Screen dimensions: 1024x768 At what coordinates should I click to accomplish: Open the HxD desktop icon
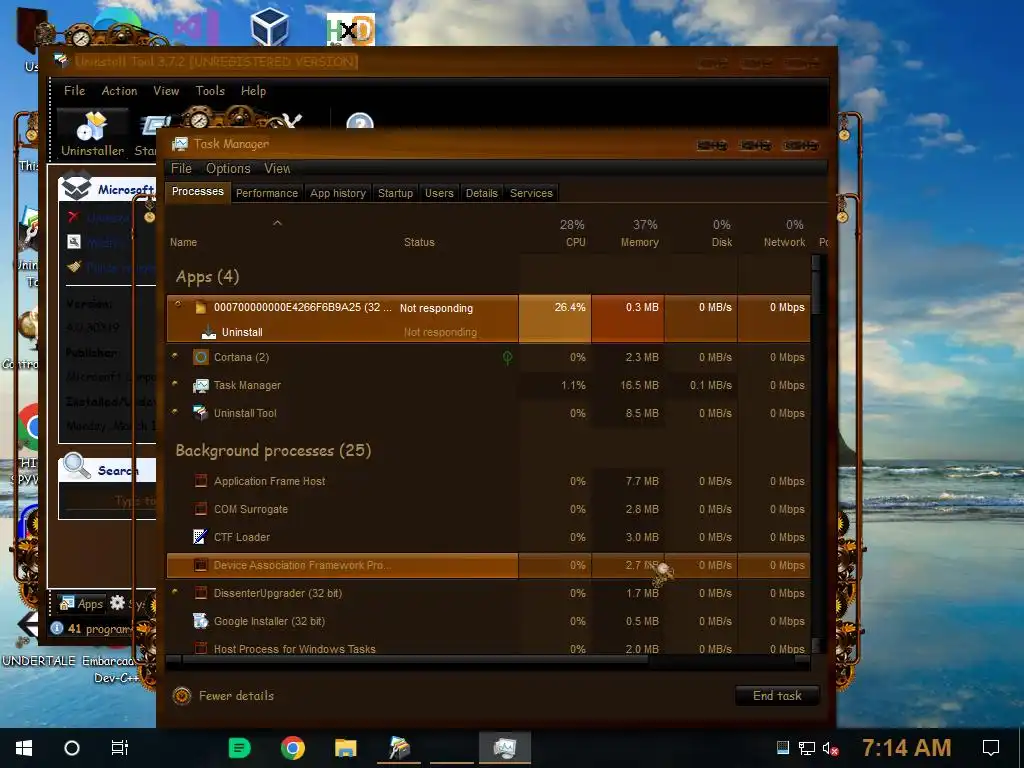click(x=351, y=29)
